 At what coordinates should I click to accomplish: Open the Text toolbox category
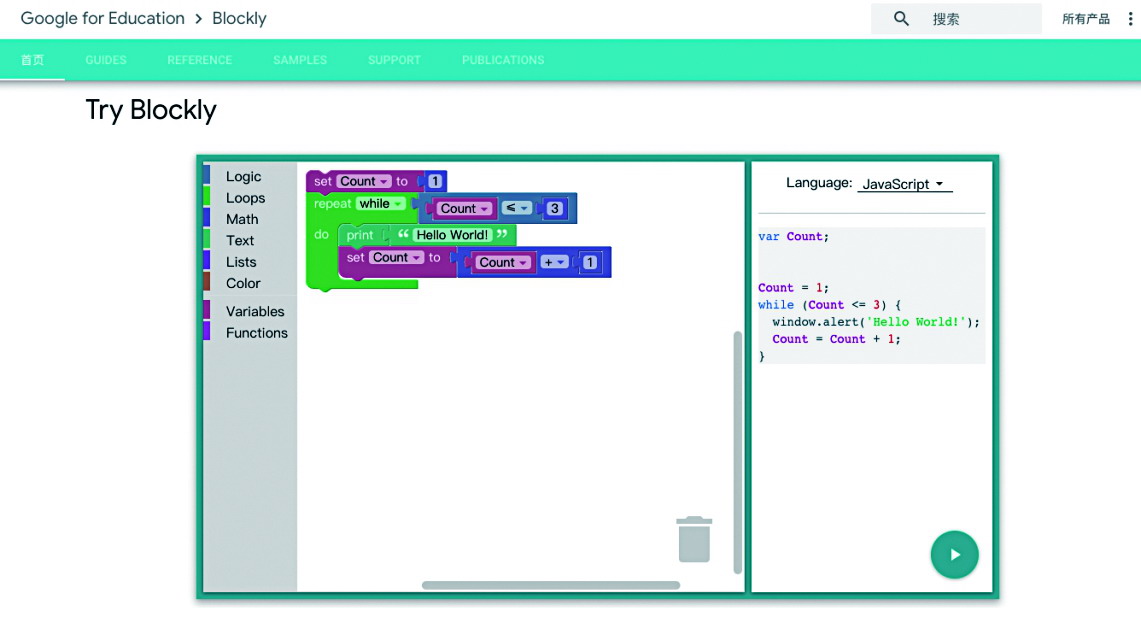250,240
